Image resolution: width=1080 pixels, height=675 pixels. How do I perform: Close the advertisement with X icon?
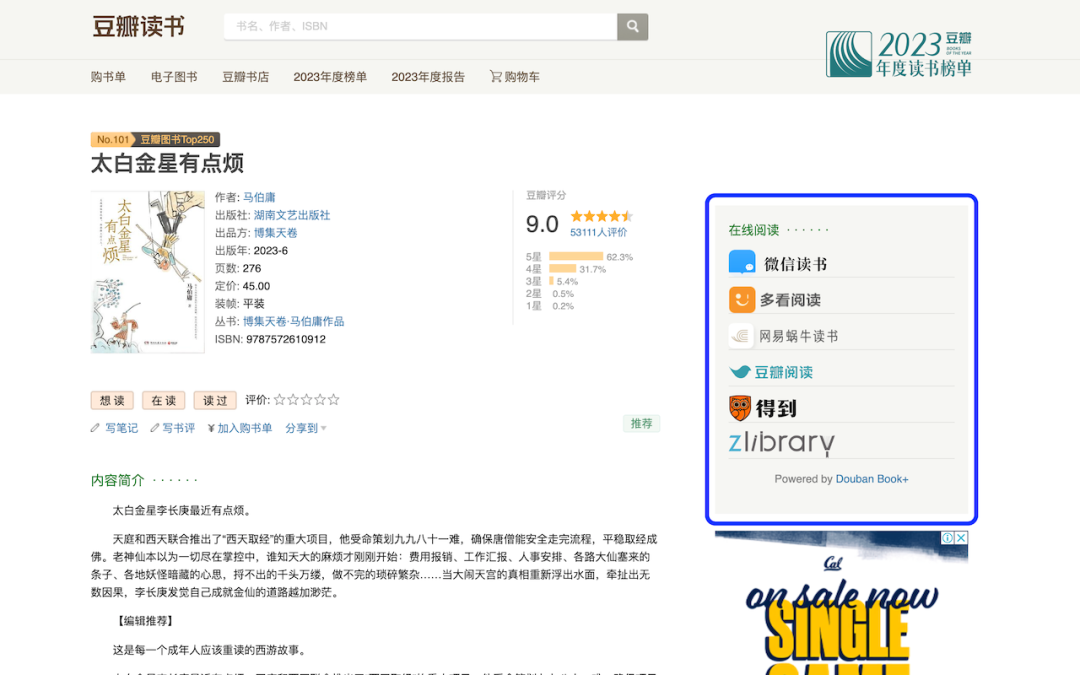pos(962,538)
